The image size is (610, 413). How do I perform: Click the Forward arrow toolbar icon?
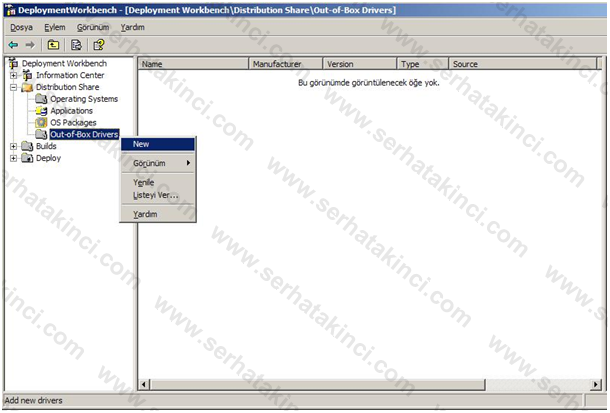tap(30, 44)
